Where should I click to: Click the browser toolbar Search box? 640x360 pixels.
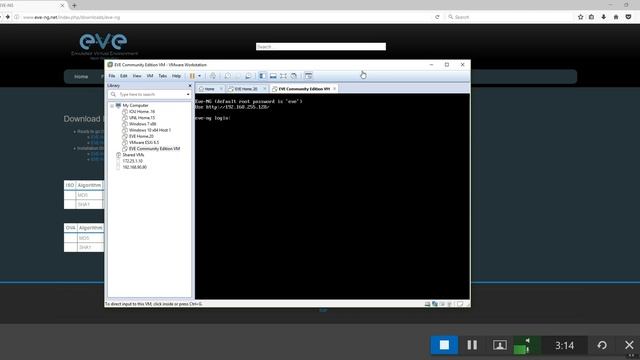[508, 17]
